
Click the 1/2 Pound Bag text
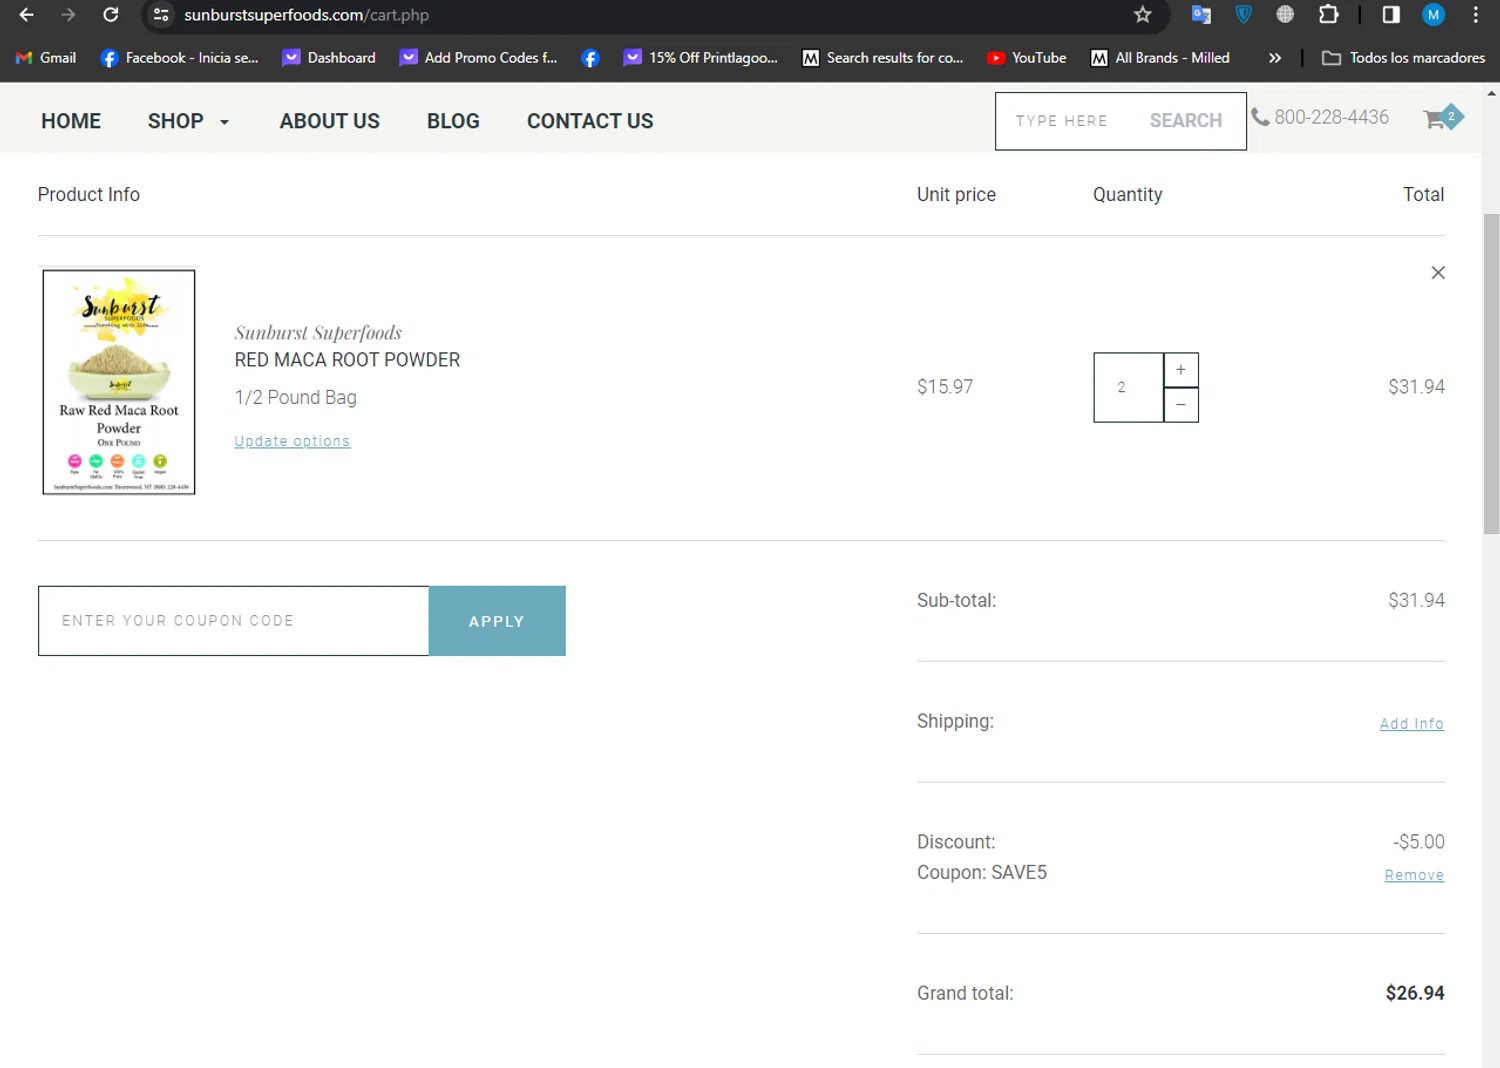click(295, 397)
